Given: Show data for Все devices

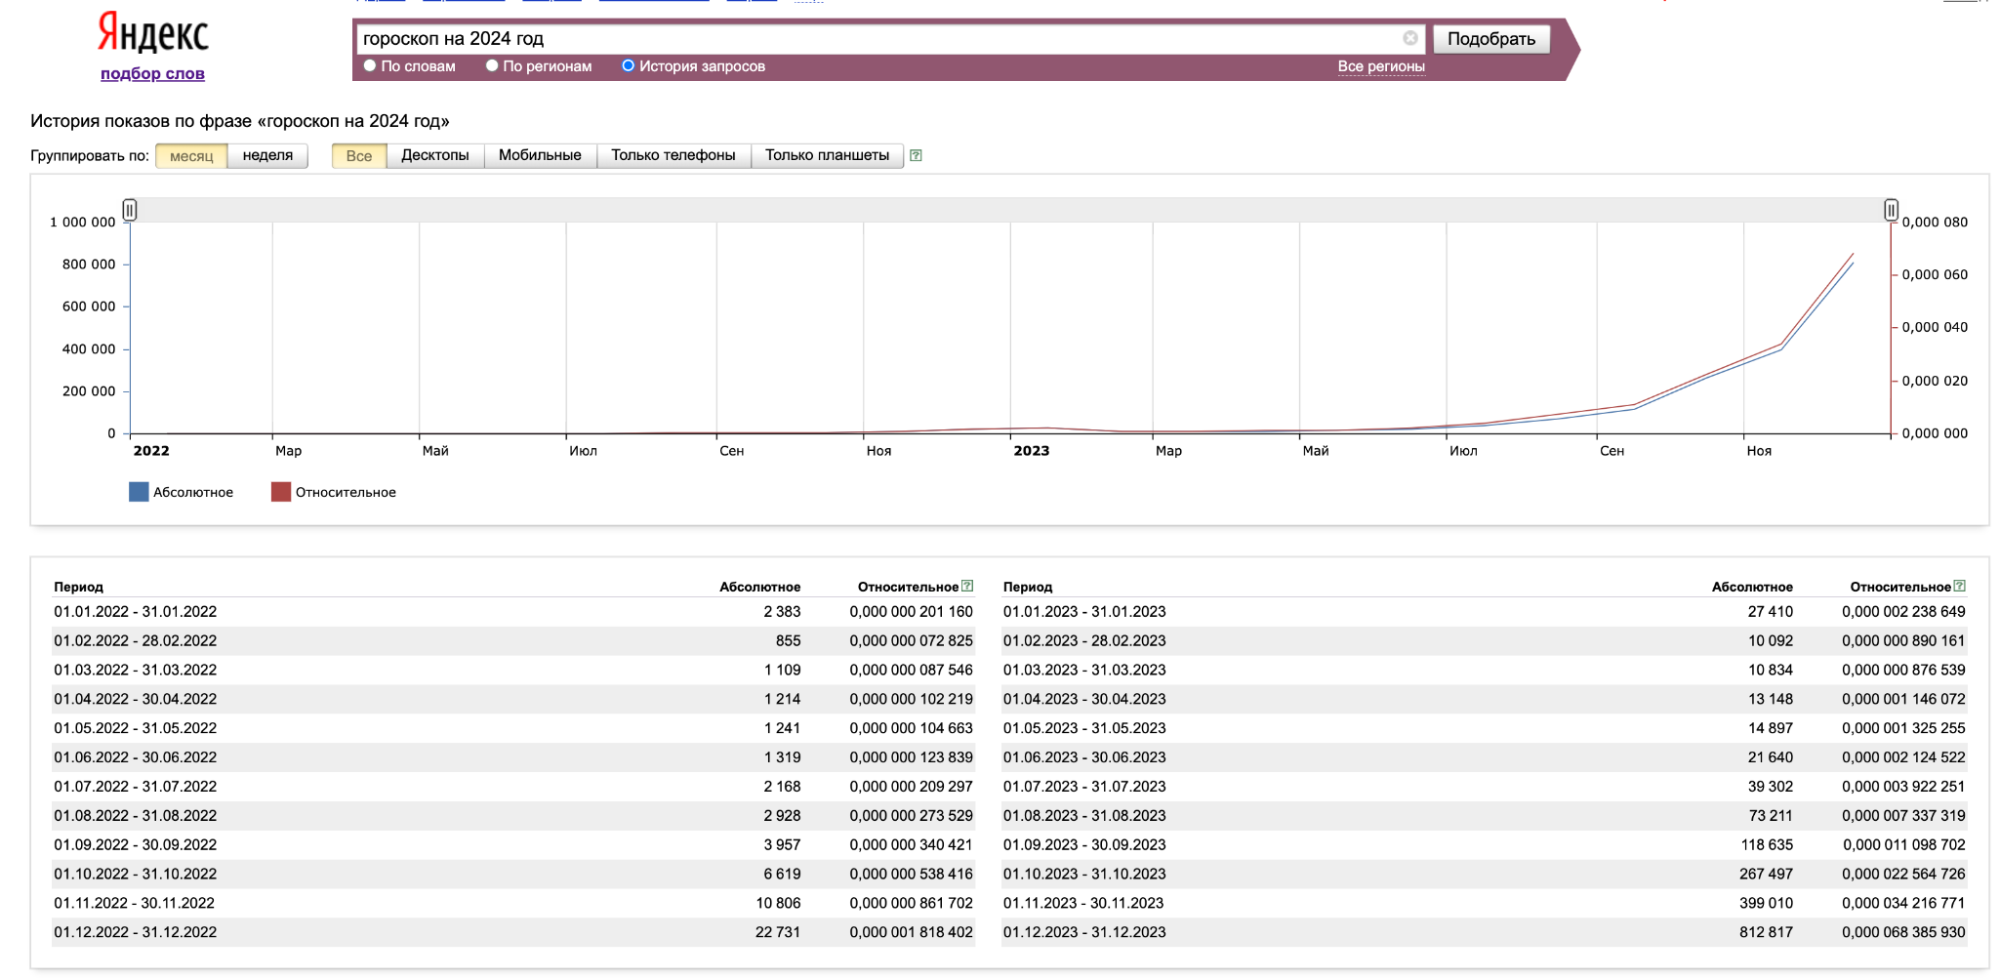Looking at the screenshot, I should click(x=359, y=155).
